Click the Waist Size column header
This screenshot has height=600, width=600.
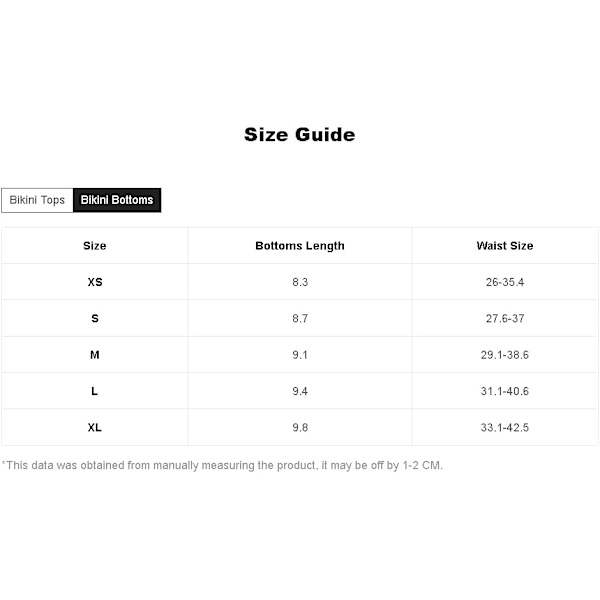point(505,246)
